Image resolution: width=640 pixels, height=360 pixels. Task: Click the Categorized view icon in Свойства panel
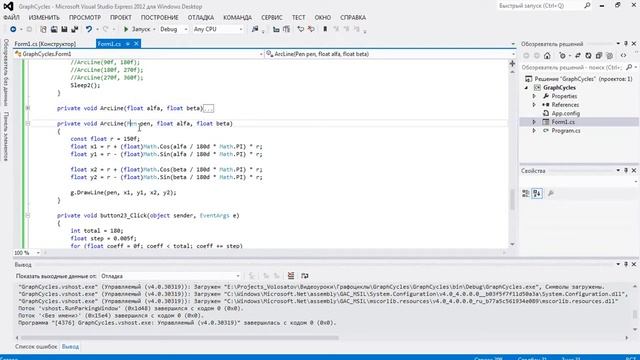(x=526, y=193)
